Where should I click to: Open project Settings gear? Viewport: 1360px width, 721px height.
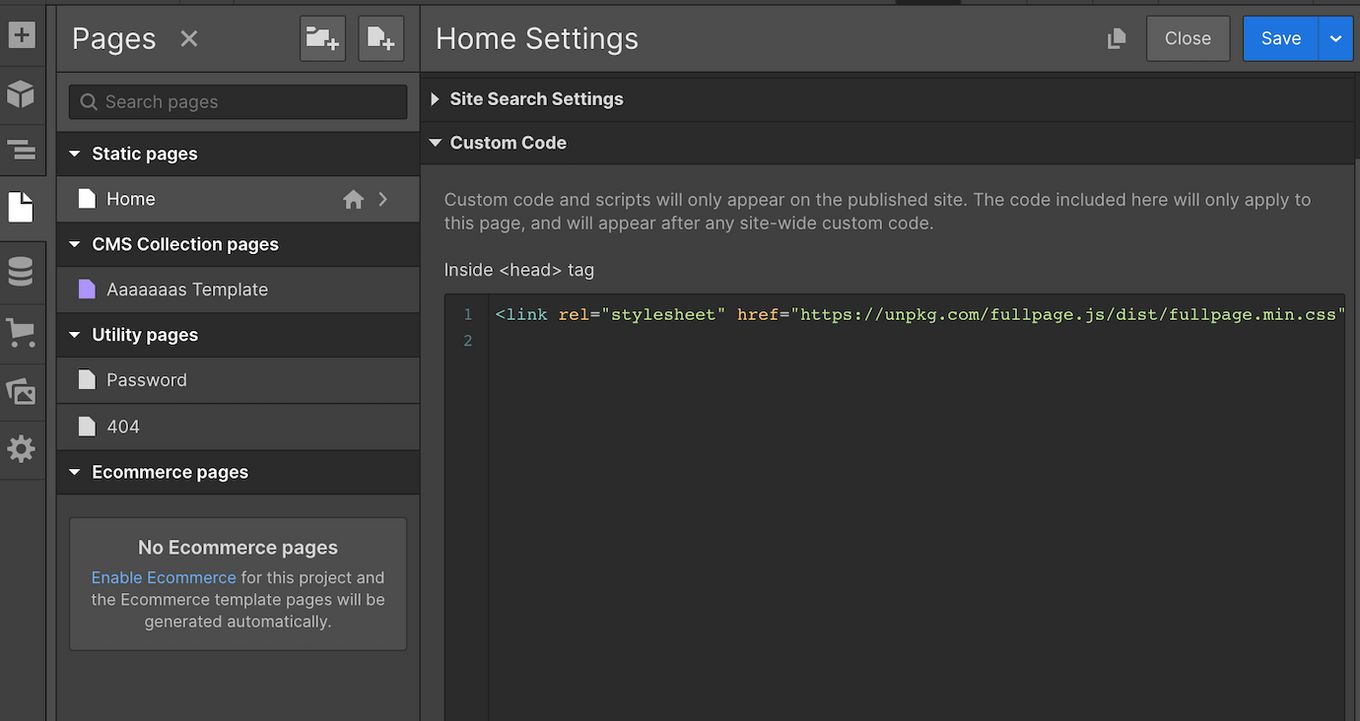21,449
